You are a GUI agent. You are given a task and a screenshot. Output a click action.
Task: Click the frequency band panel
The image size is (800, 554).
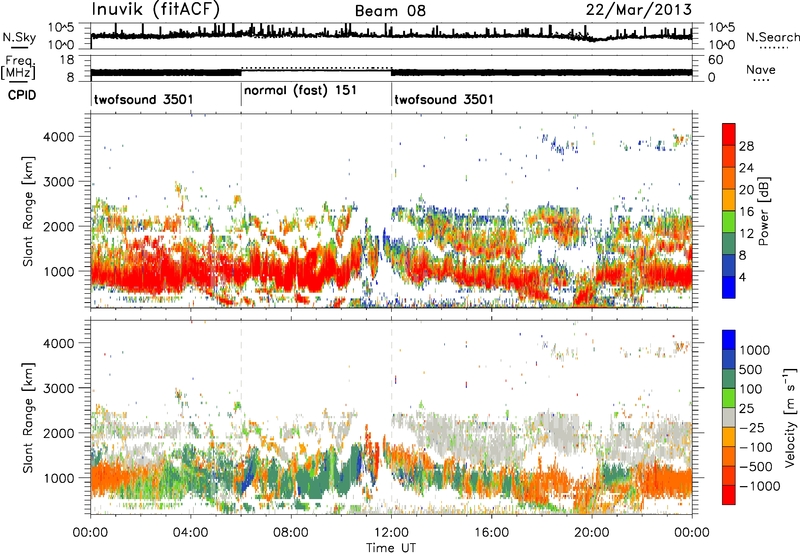(391, 69)
